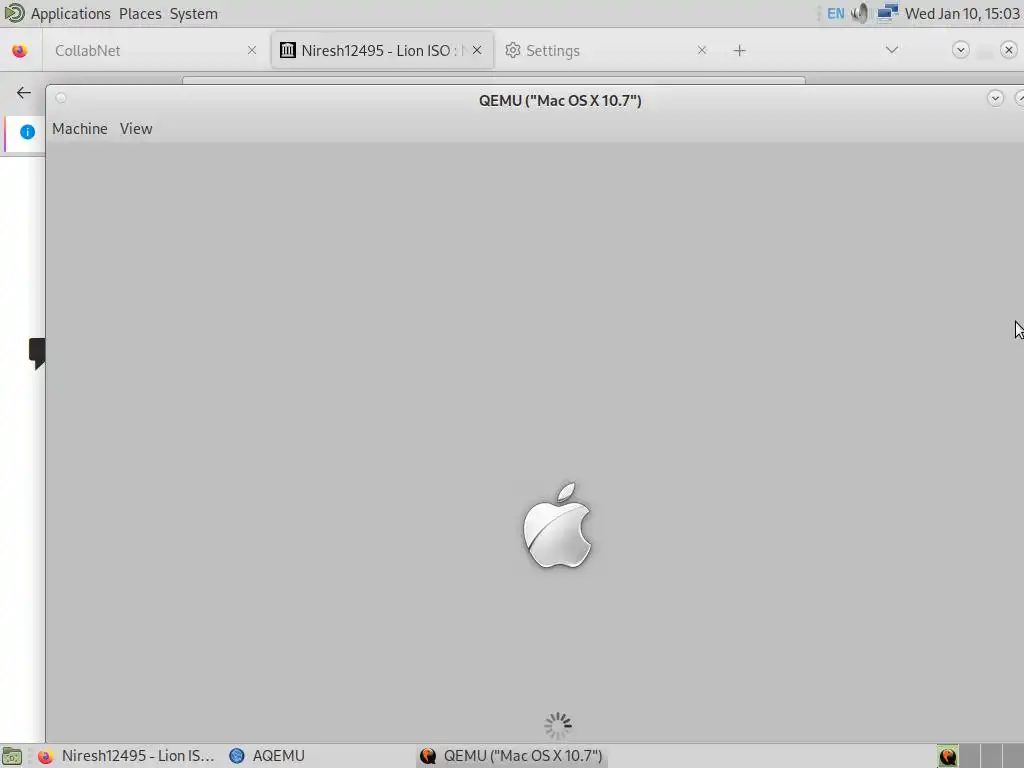
Task: Click the QEMU icon in bottom-right panel
Action: pos(948,757)
